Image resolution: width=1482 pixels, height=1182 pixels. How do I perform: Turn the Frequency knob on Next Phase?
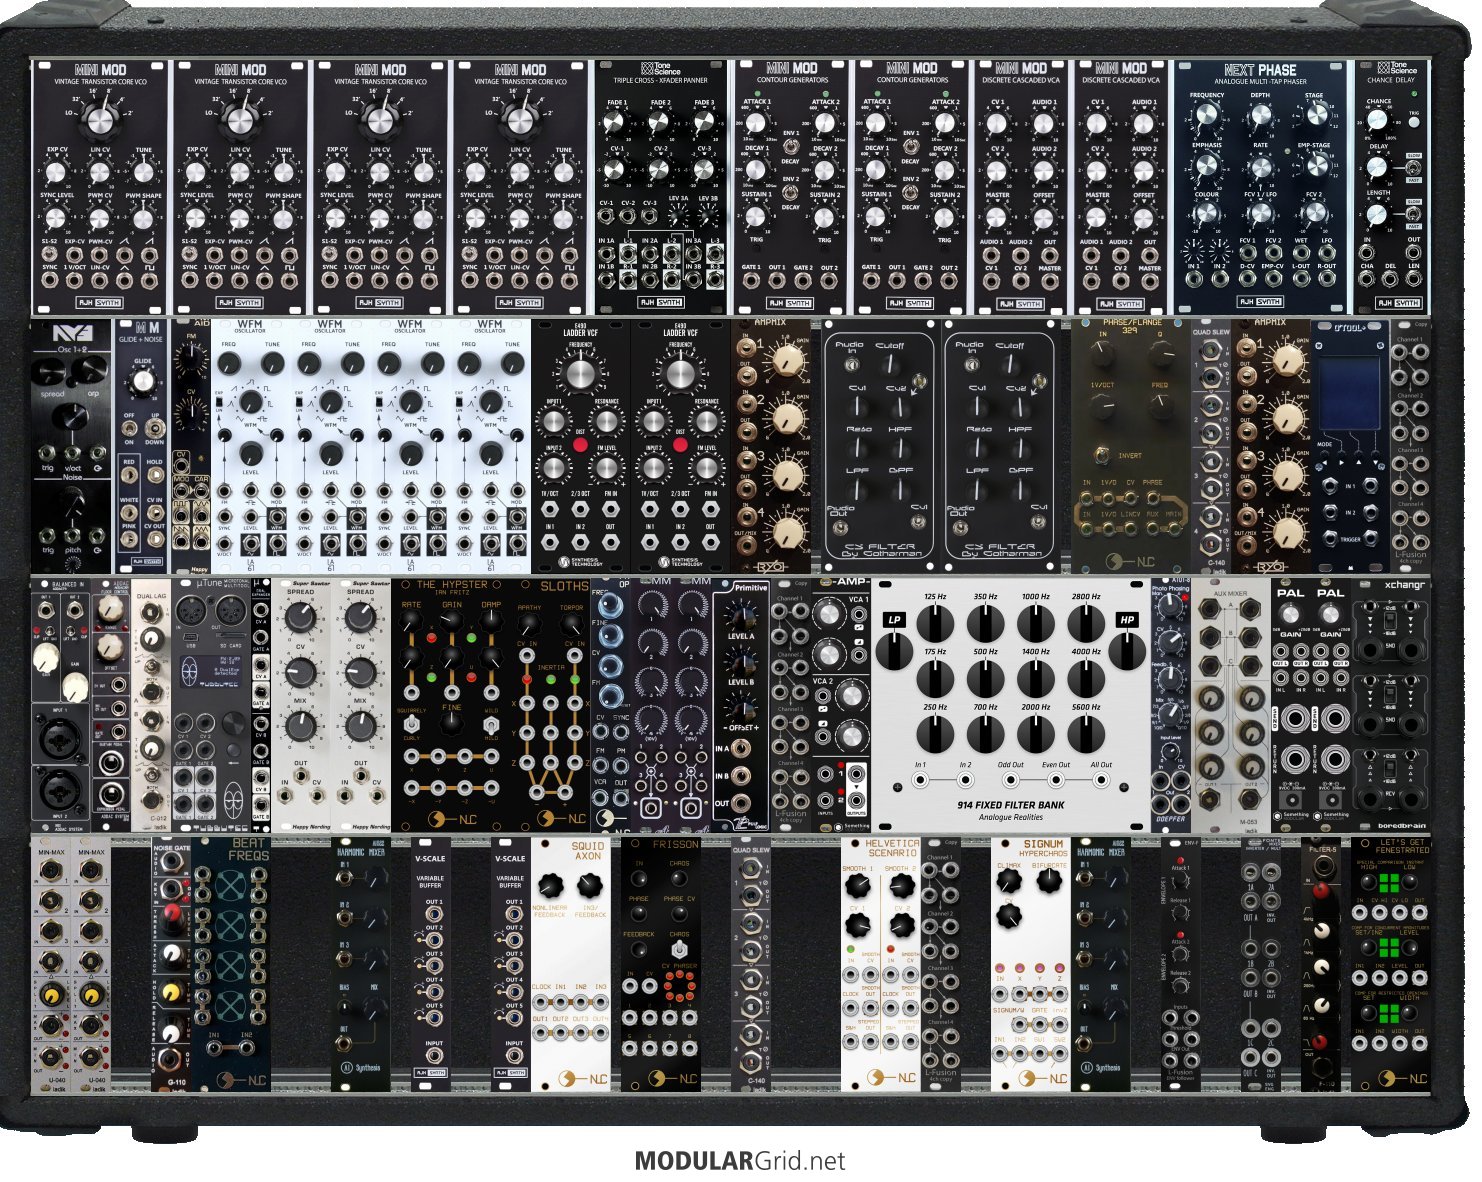[1207, 116]
